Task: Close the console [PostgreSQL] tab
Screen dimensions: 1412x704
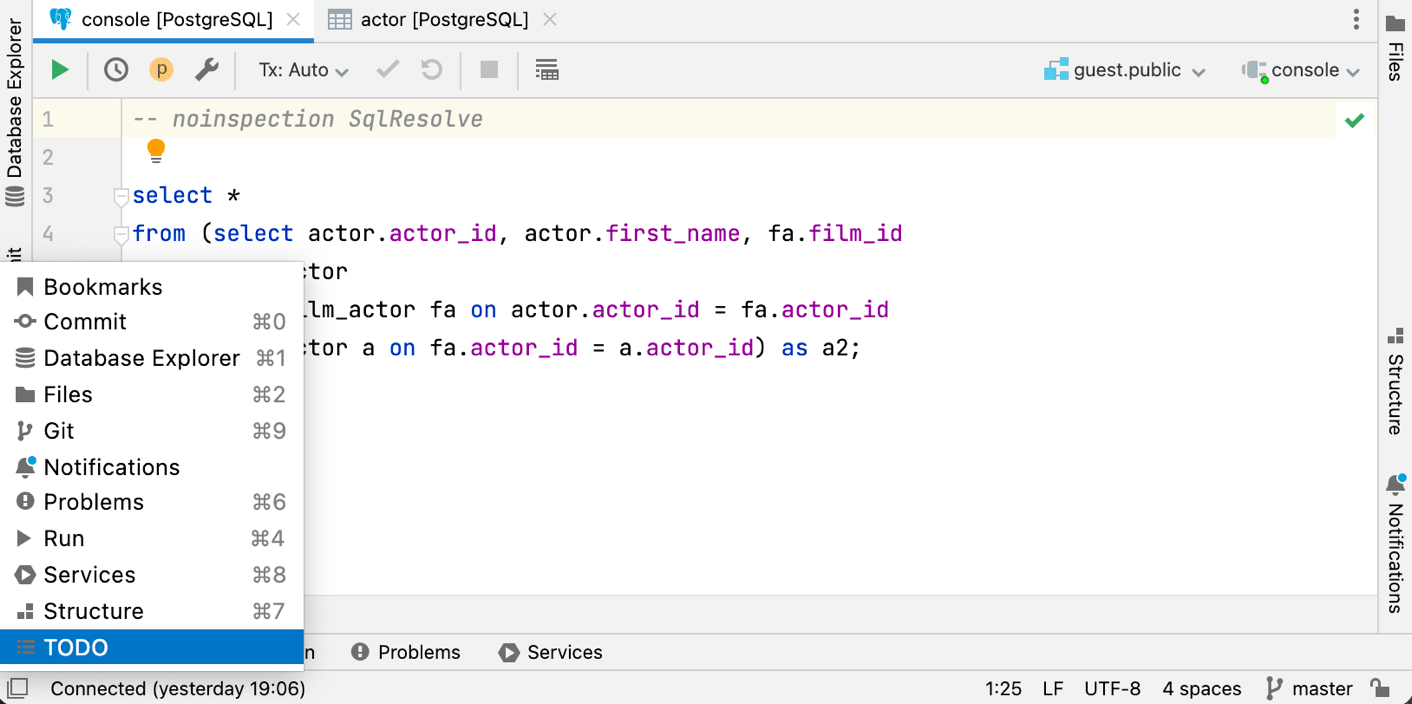Action: pos(293,20)
